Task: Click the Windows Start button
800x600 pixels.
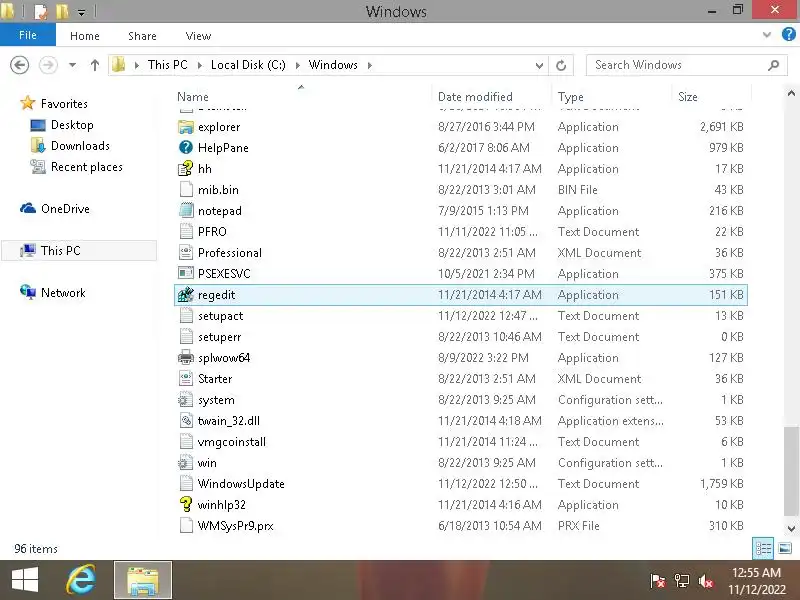Action: tap(24, 580)
